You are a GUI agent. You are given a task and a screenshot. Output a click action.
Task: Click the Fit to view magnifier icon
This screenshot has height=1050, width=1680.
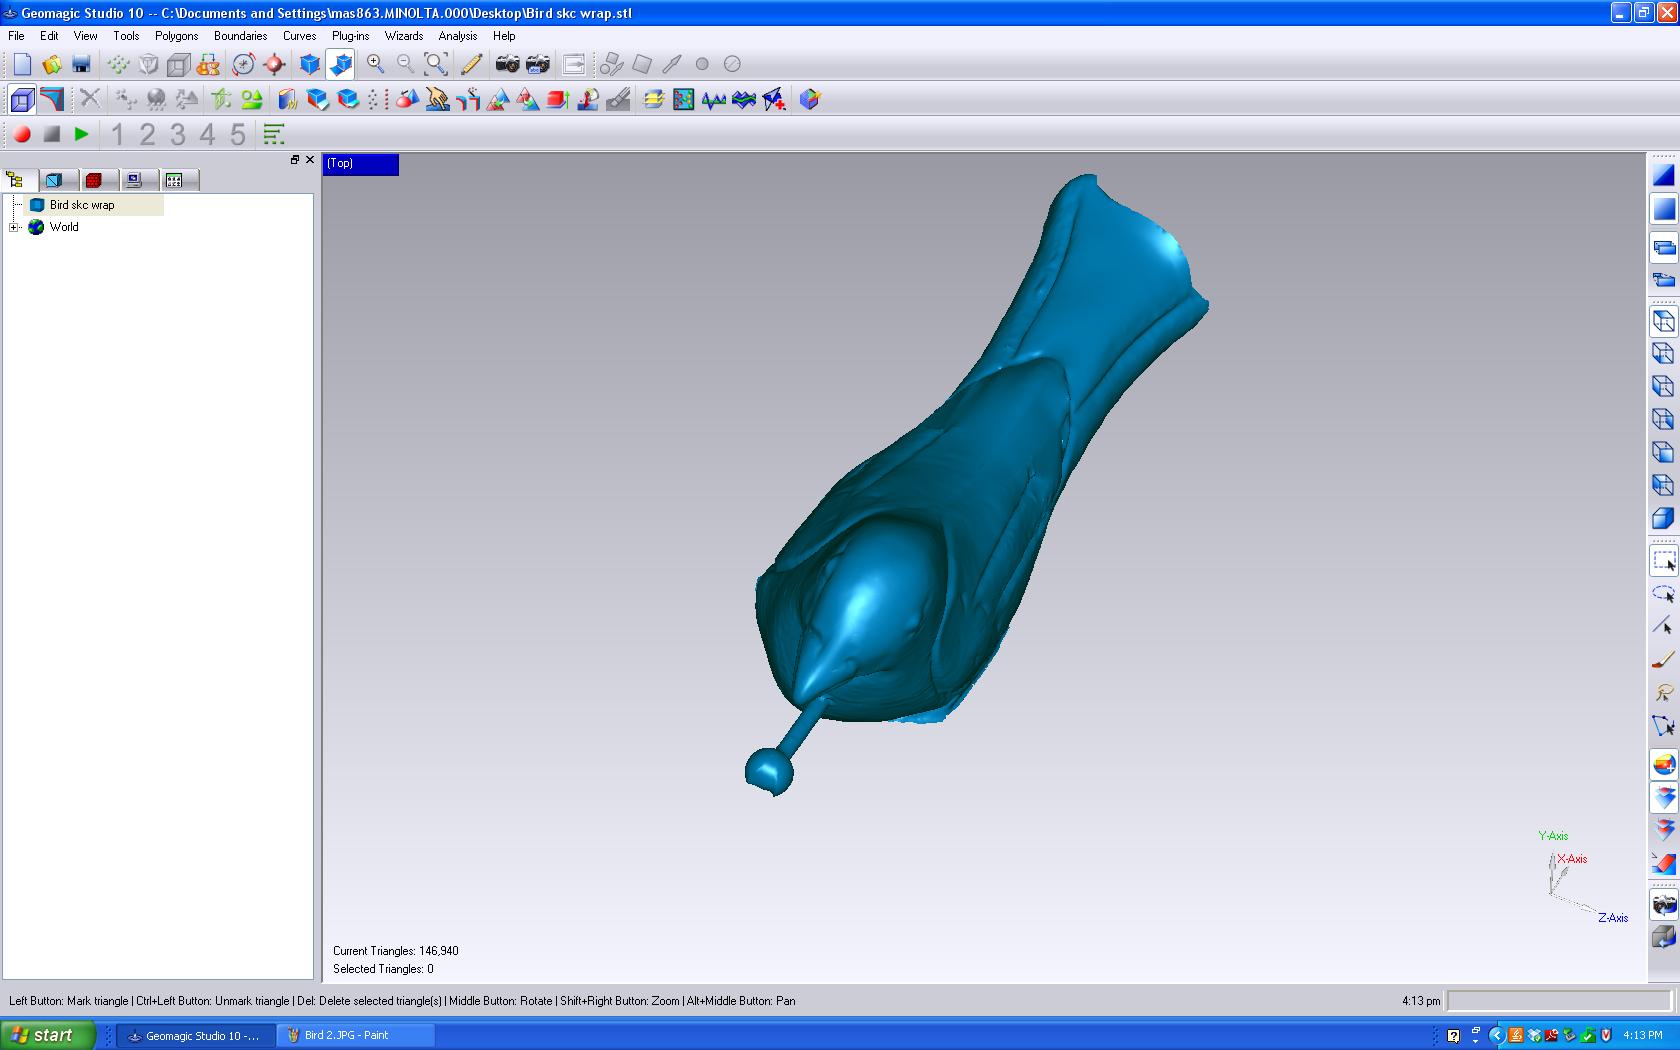point(436,65)
